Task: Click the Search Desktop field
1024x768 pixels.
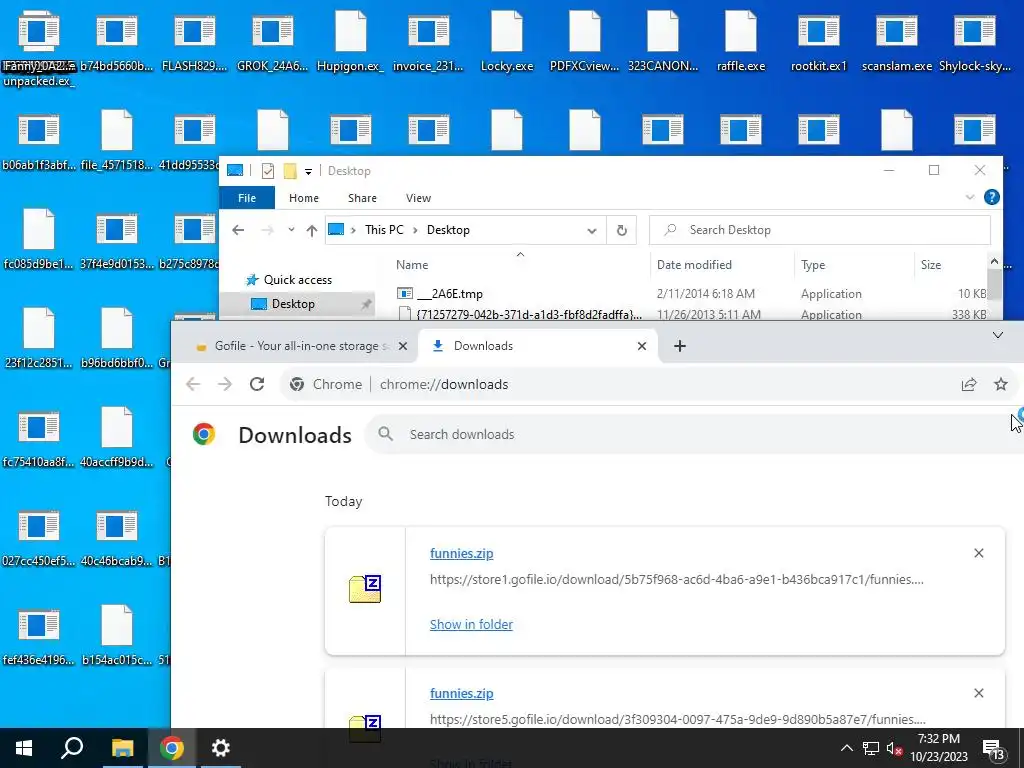Action: tap(820, 230)
